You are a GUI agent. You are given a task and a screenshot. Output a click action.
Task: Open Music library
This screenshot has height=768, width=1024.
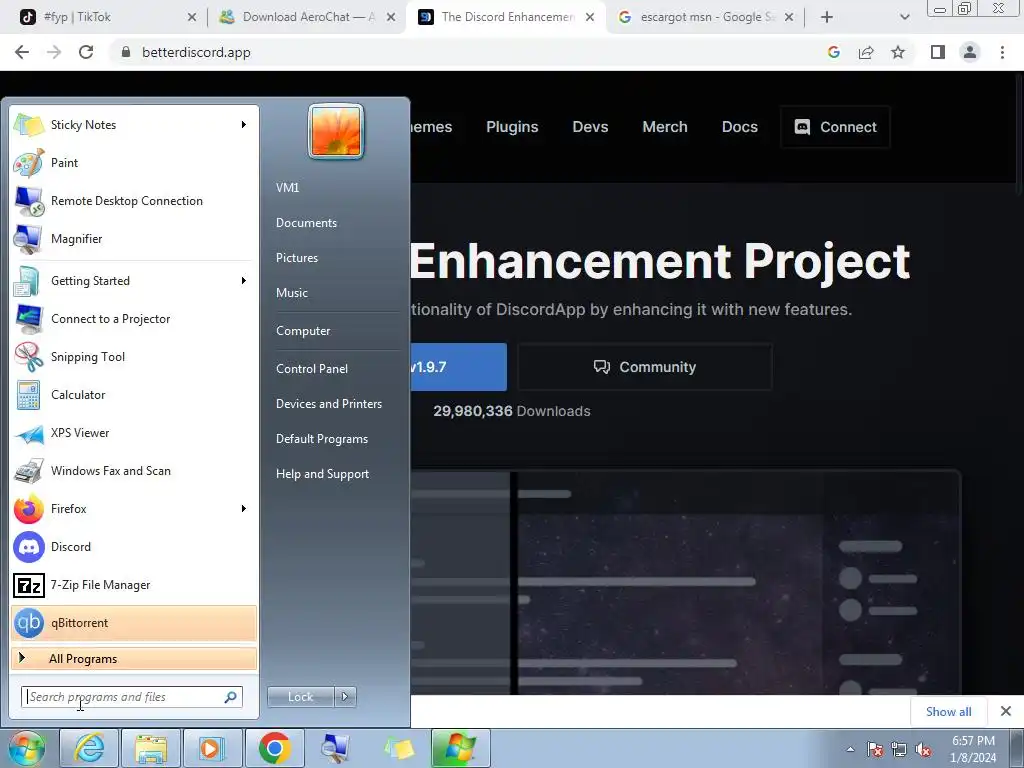point(292,293)
